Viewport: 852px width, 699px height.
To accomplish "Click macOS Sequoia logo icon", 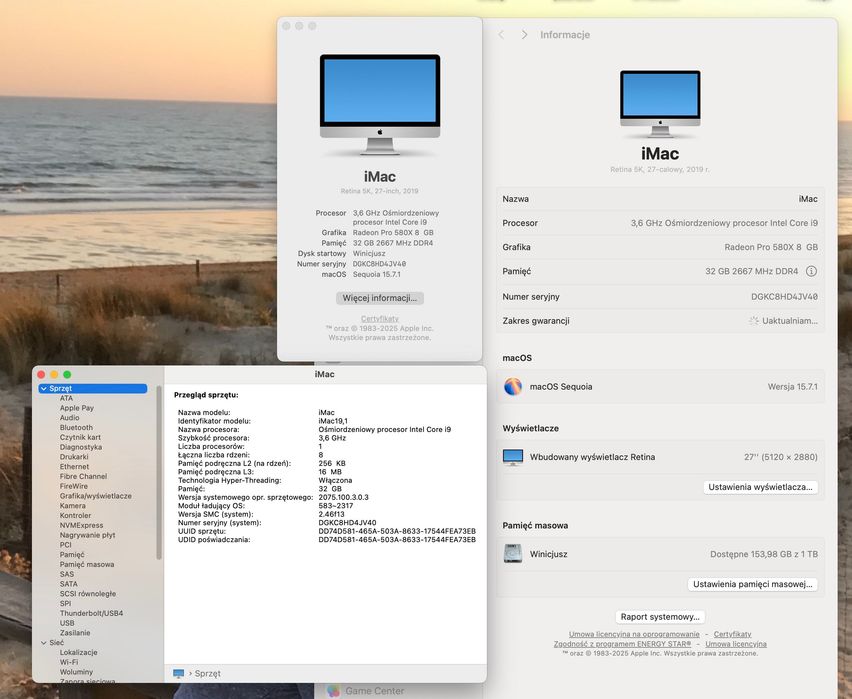I will [x=513, y=386].
